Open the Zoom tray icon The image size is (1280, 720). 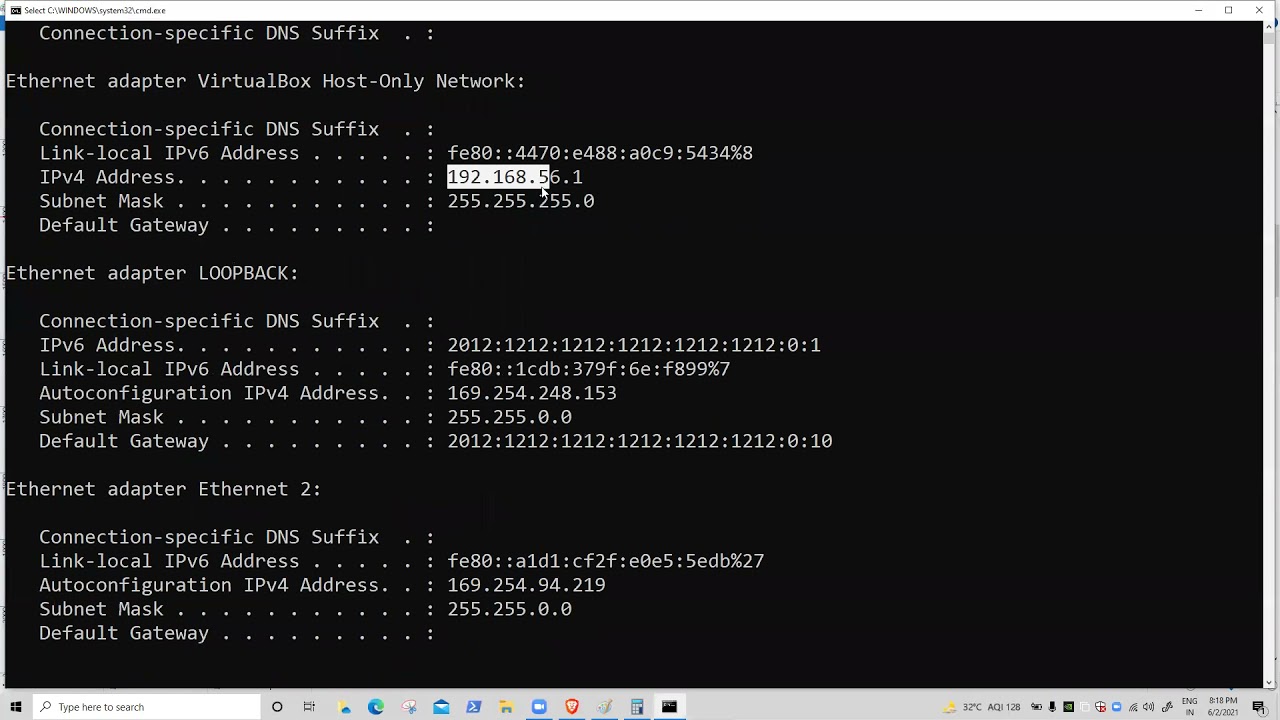pos(1117,707)
